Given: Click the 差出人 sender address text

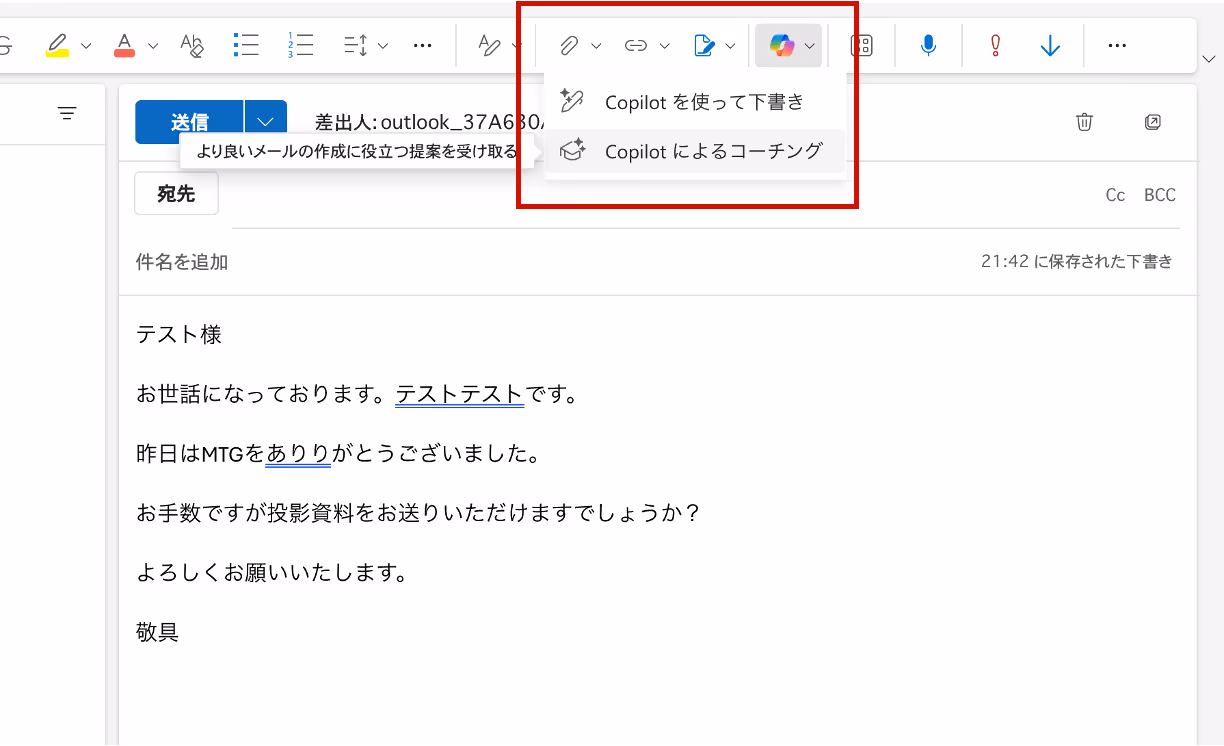Looking at the screenshot, I should (430, 122).
